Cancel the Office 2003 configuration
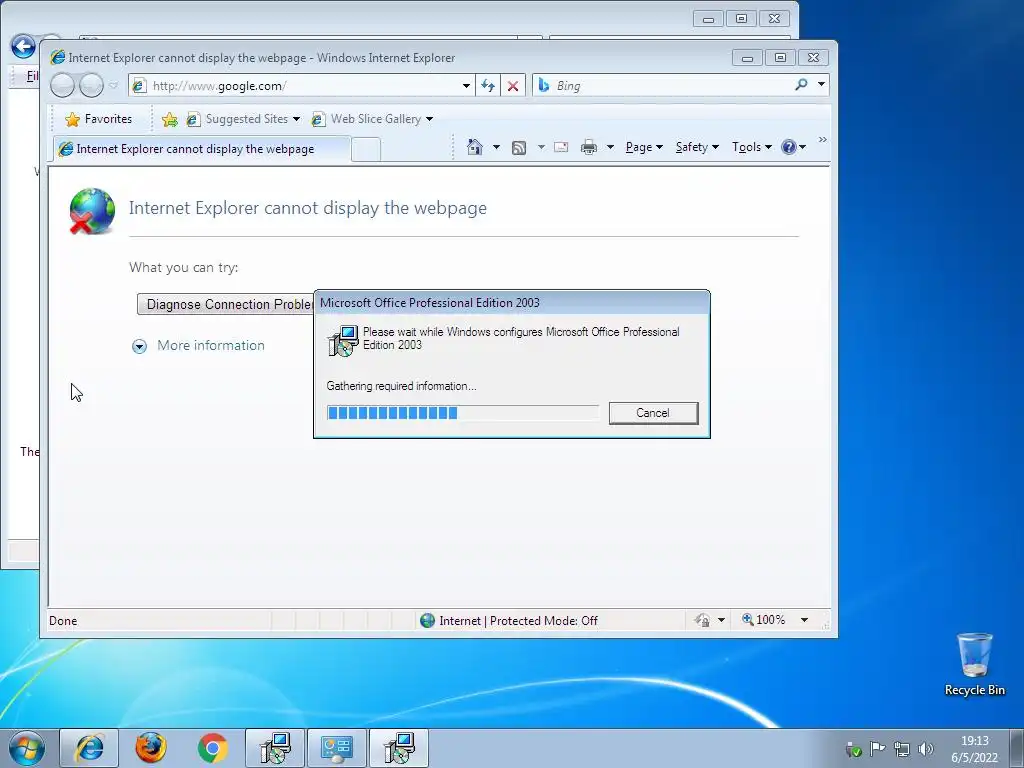Viewport: 1024px width, 768px height. click(x=653, y=413)
